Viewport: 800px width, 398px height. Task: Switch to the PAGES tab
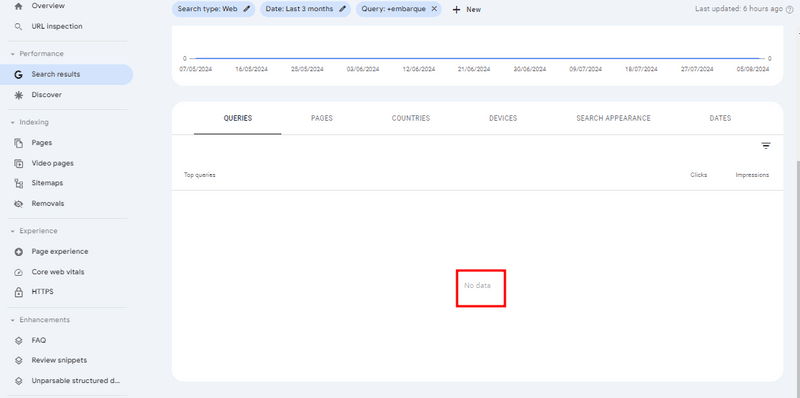[322, 118]
